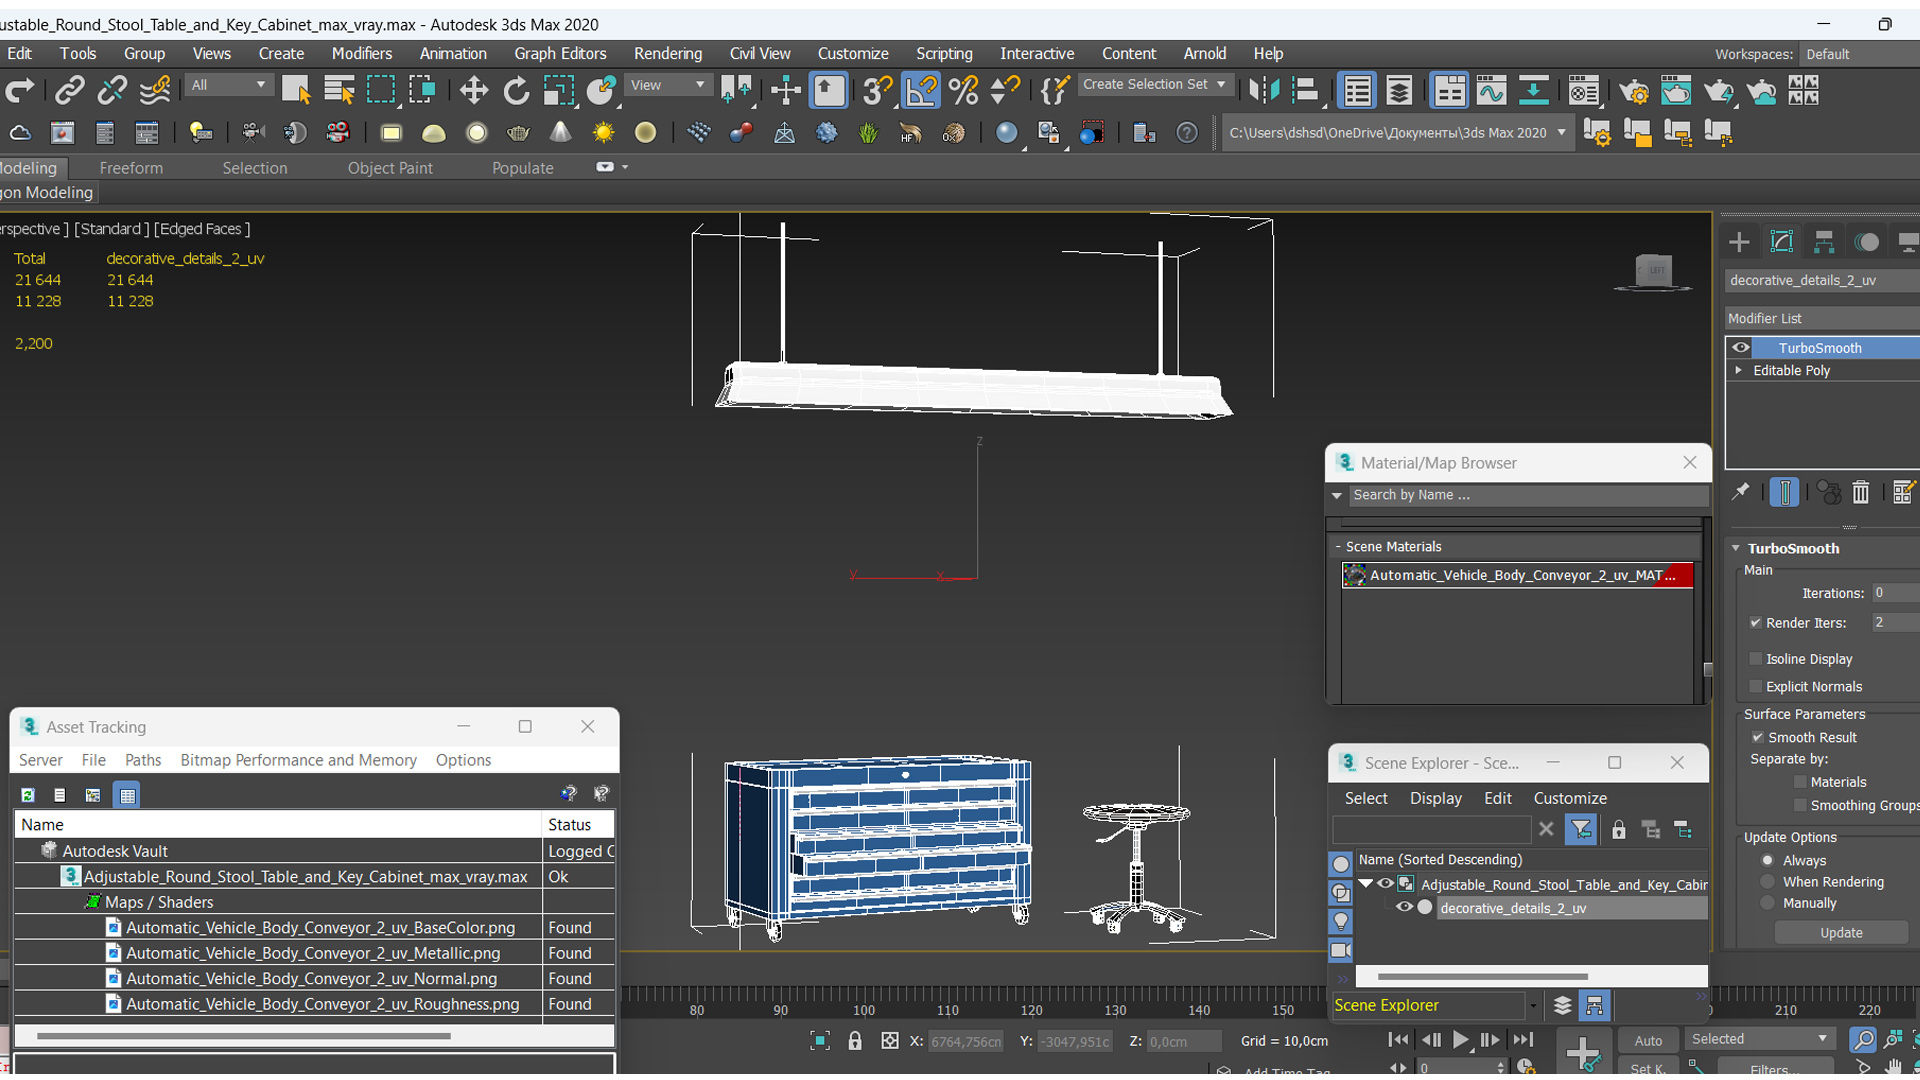Collapse the TurboSmooth rollout
Screen dimensions: 1920x1080
click(1736, 549)
